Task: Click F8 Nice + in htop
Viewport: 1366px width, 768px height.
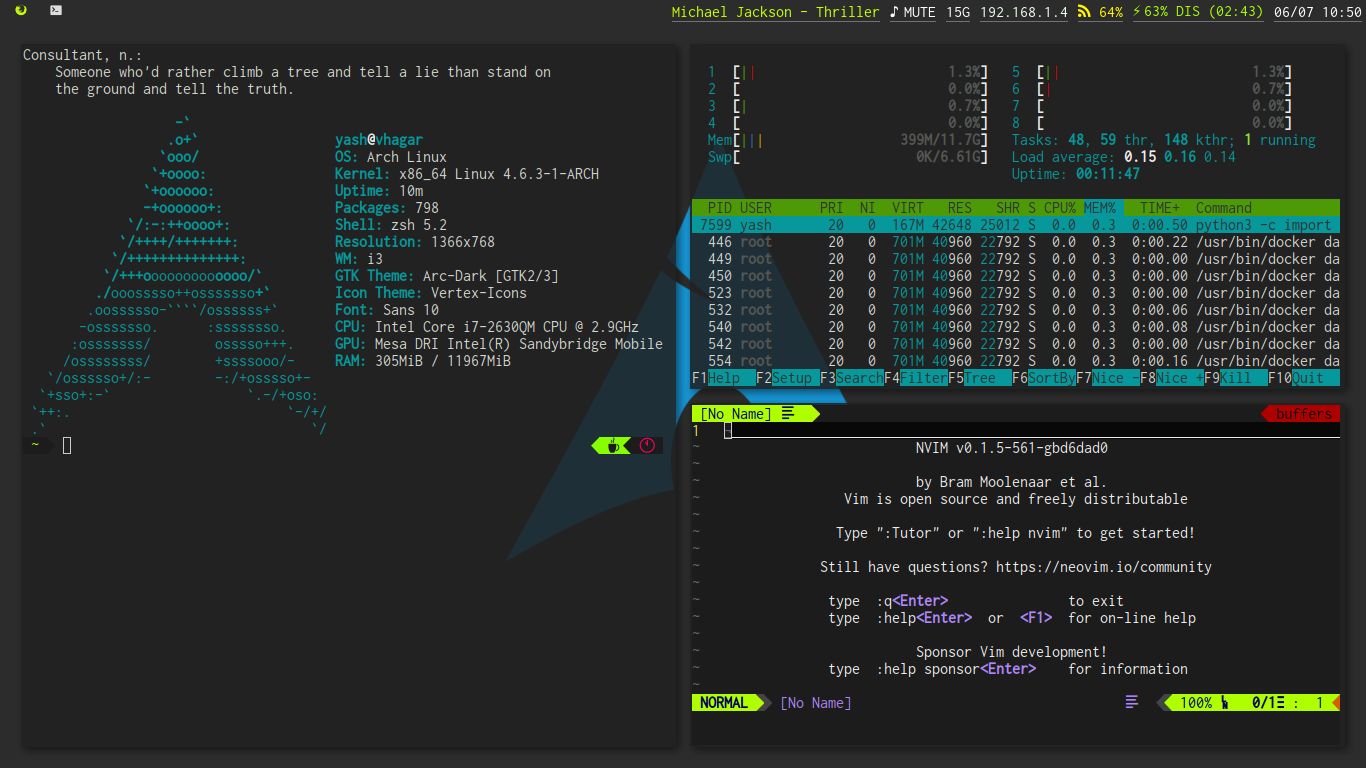Action: 1172,378
